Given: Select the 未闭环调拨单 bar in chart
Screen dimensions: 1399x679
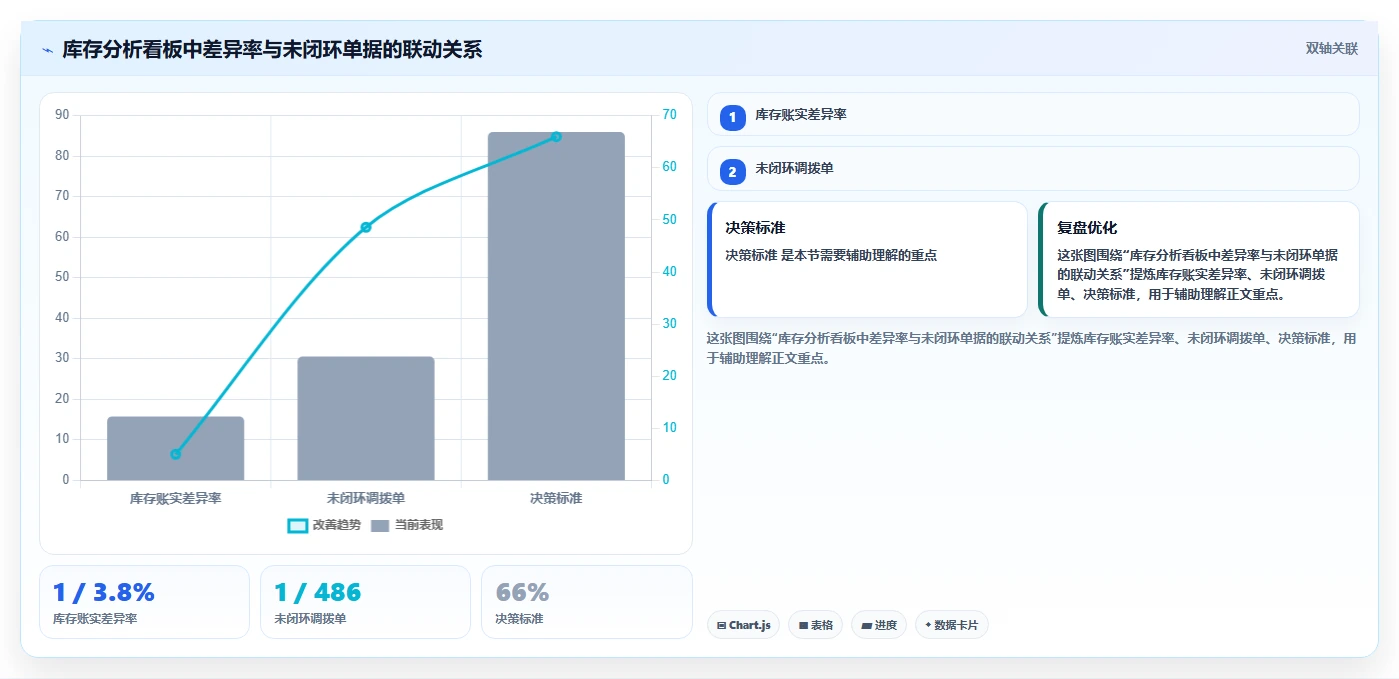Looking at the screenshot, I should click(366, 418).
